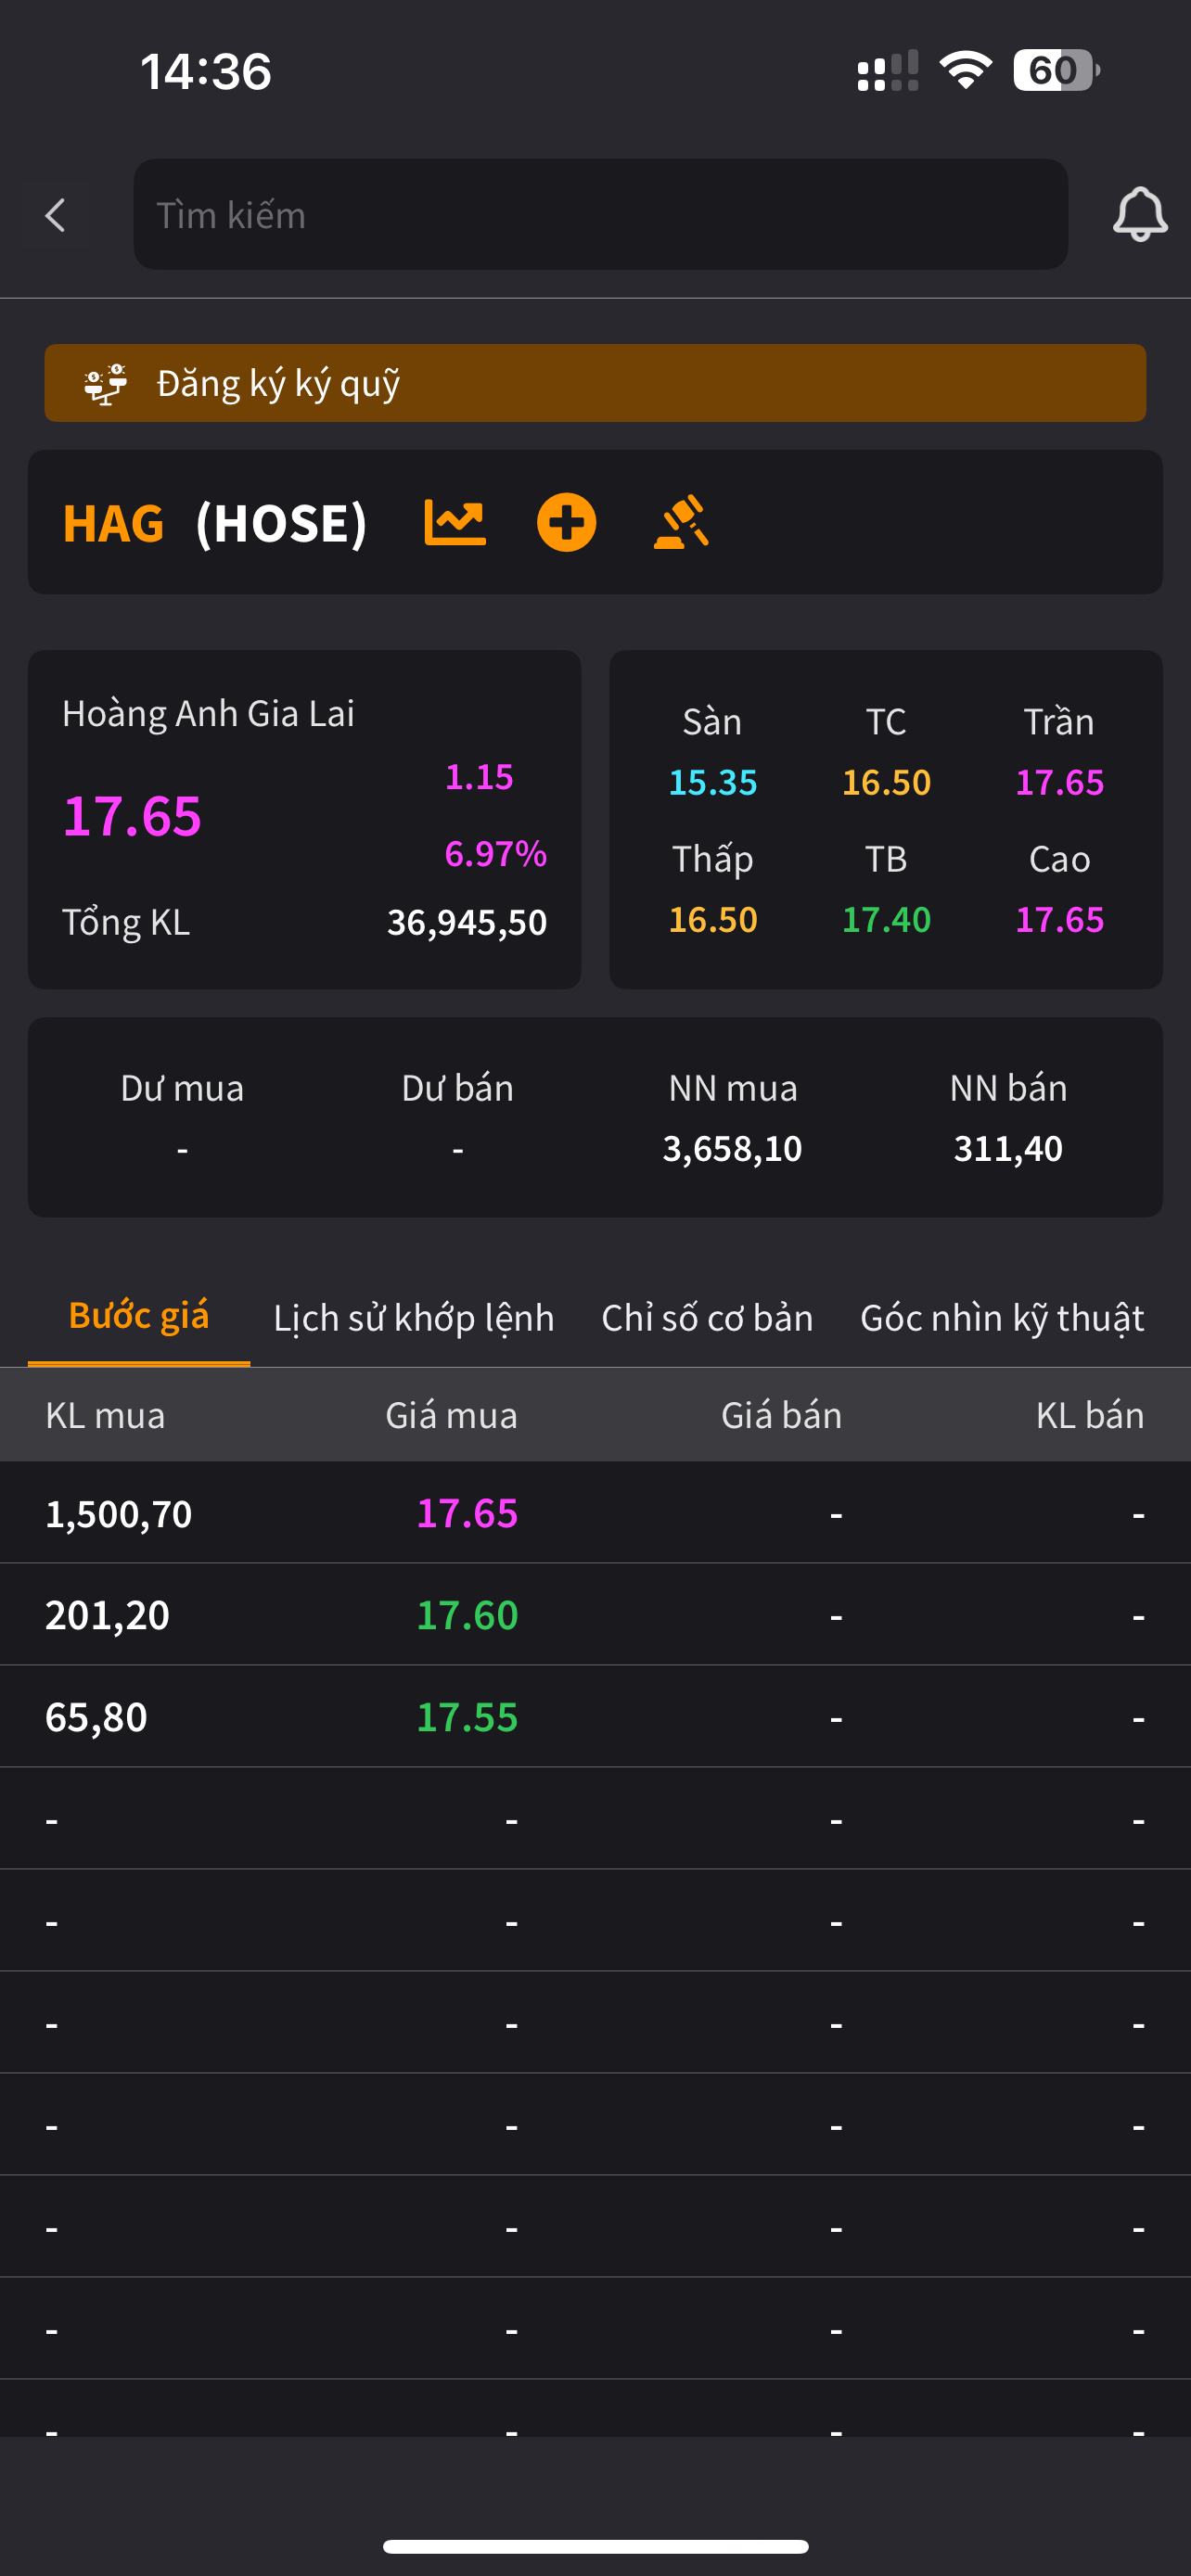Tap NN bán value 311,40
The height and width of the screenshot is (2576, 1191).
1008,1149
